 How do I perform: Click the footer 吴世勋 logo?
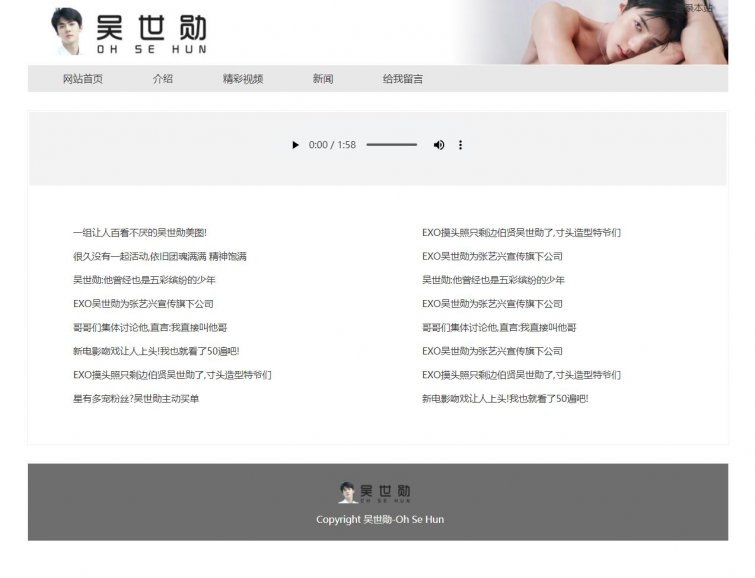point(375,492)
